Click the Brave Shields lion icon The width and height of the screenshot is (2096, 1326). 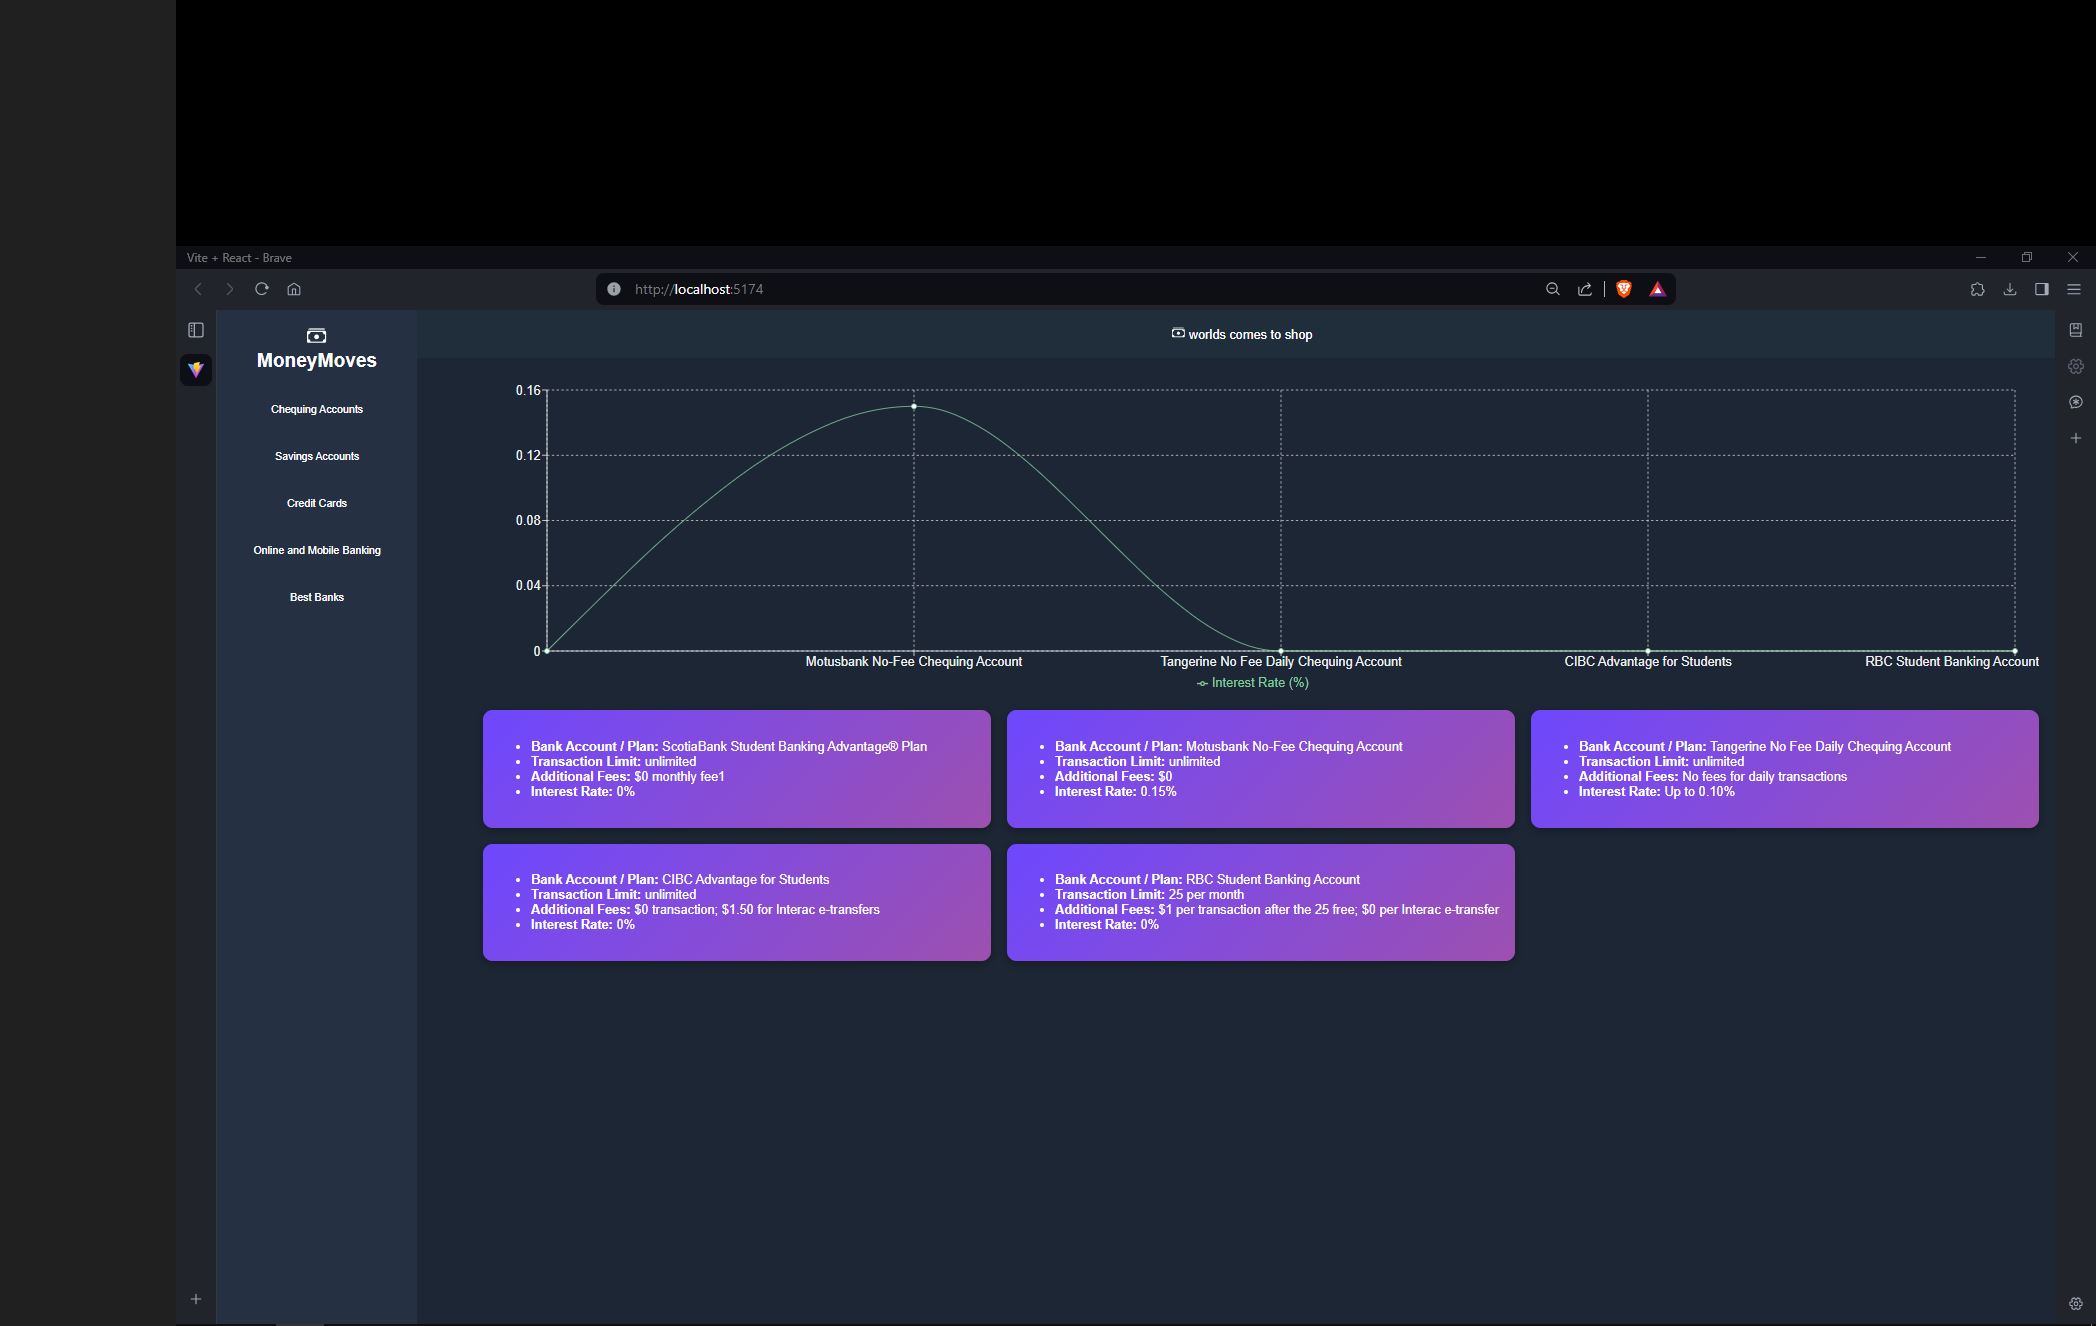(x=1624, y=289)
